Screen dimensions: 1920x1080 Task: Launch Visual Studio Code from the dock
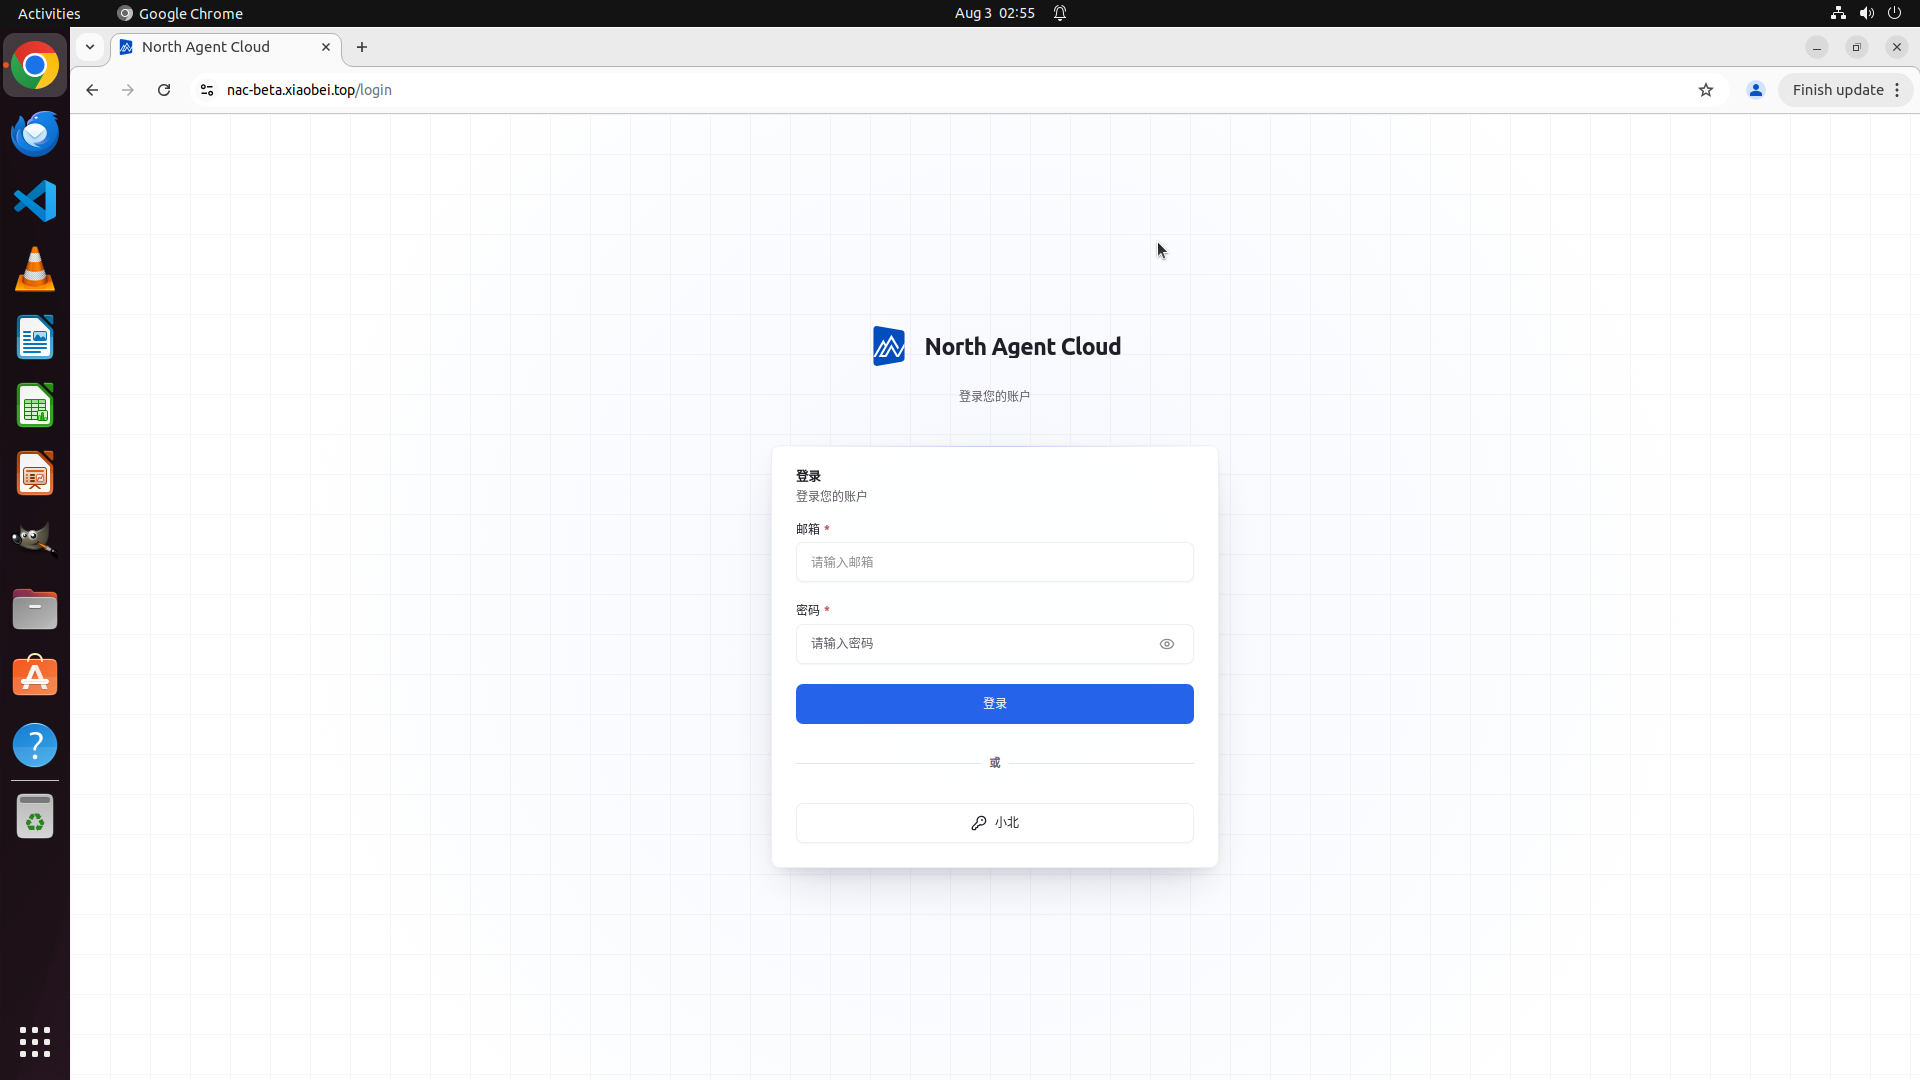[x=35, y=202]
